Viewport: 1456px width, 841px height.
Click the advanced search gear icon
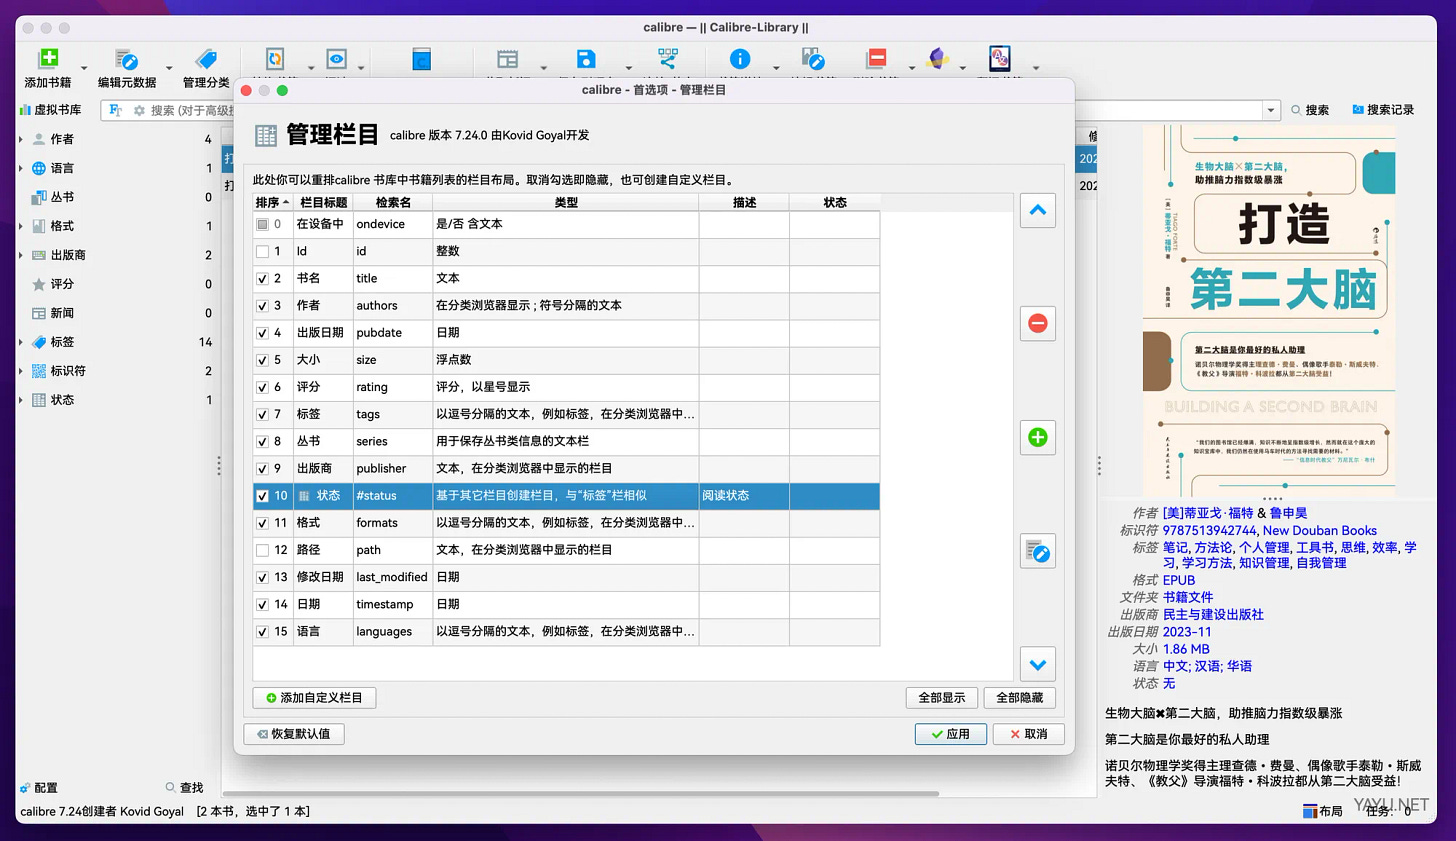tap(139, 110)
